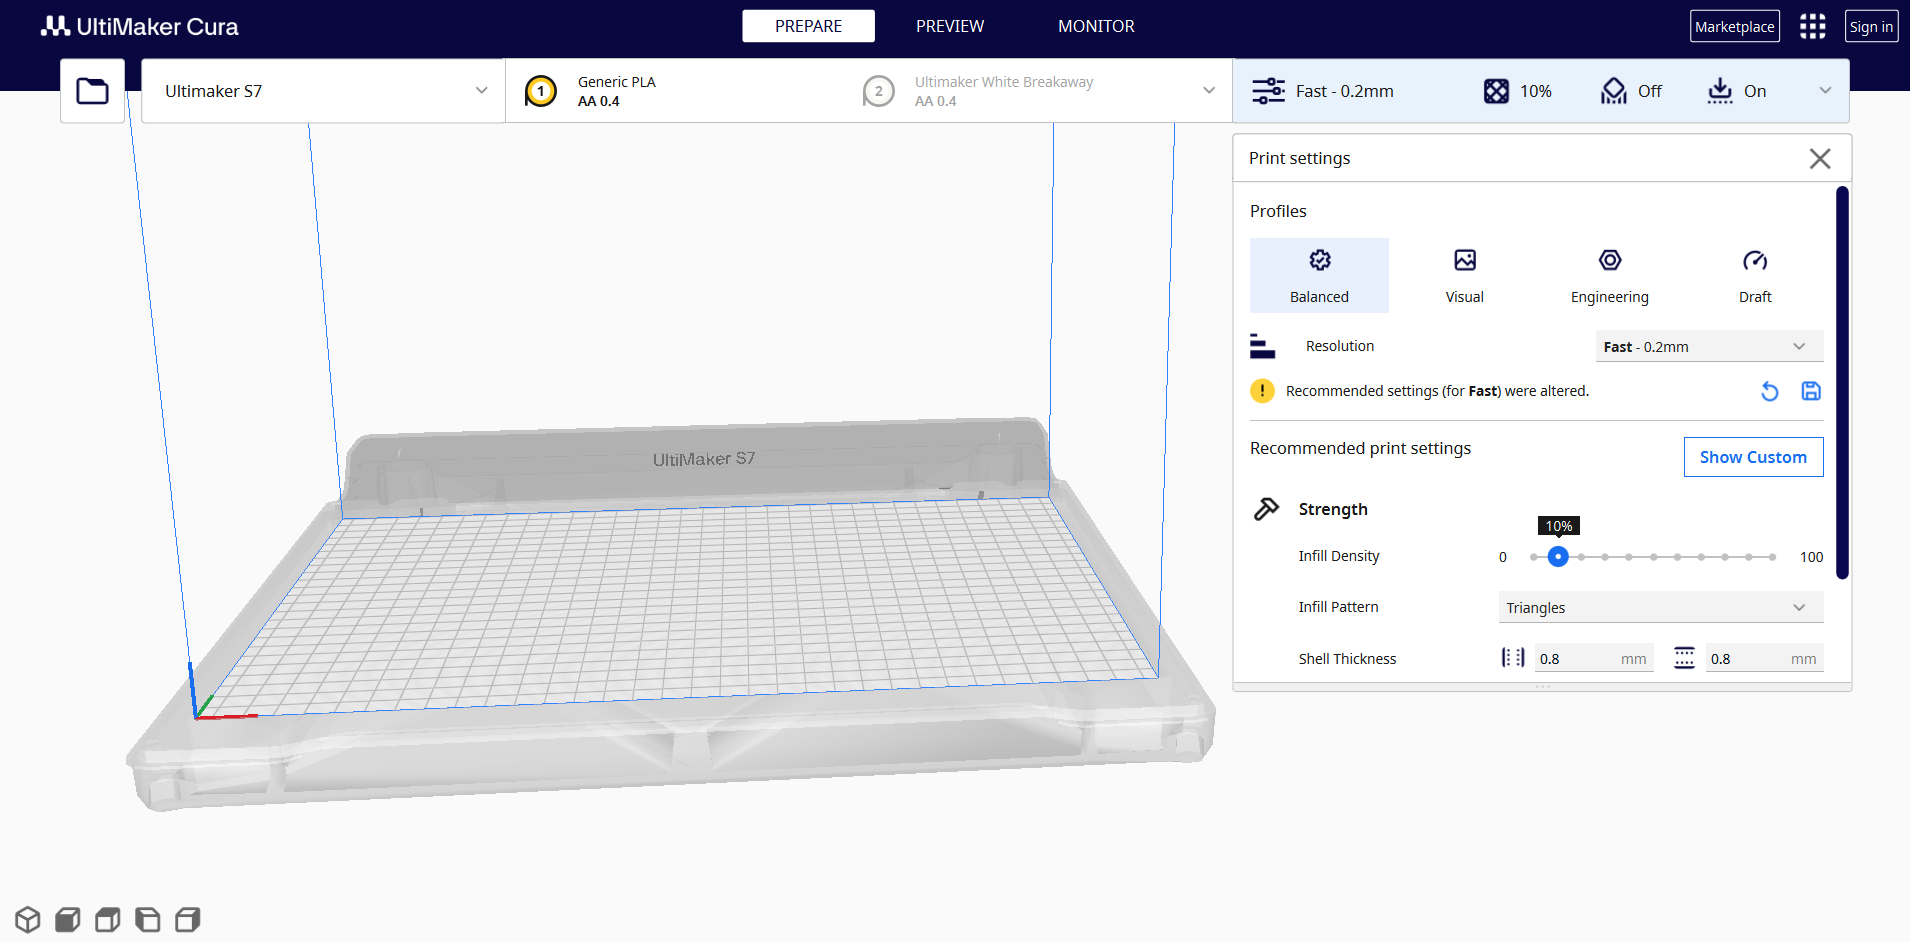The image size is (1910, 942).
Task: Click the wall thickness 0.8 mm field
Action: pyautogui.click(x=1594, y=659)
